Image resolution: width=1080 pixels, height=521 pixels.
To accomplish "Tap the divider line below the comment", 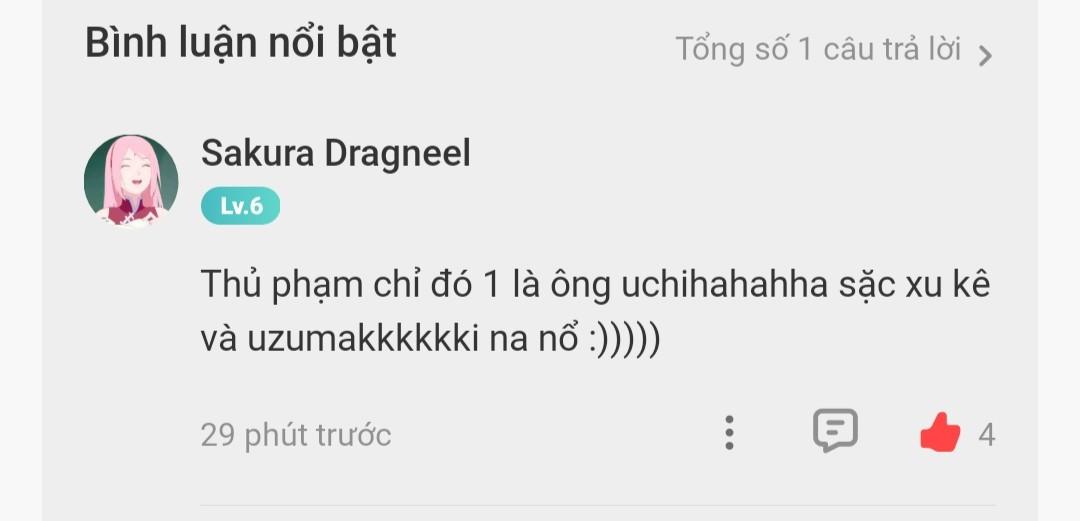I will (598, 505).
